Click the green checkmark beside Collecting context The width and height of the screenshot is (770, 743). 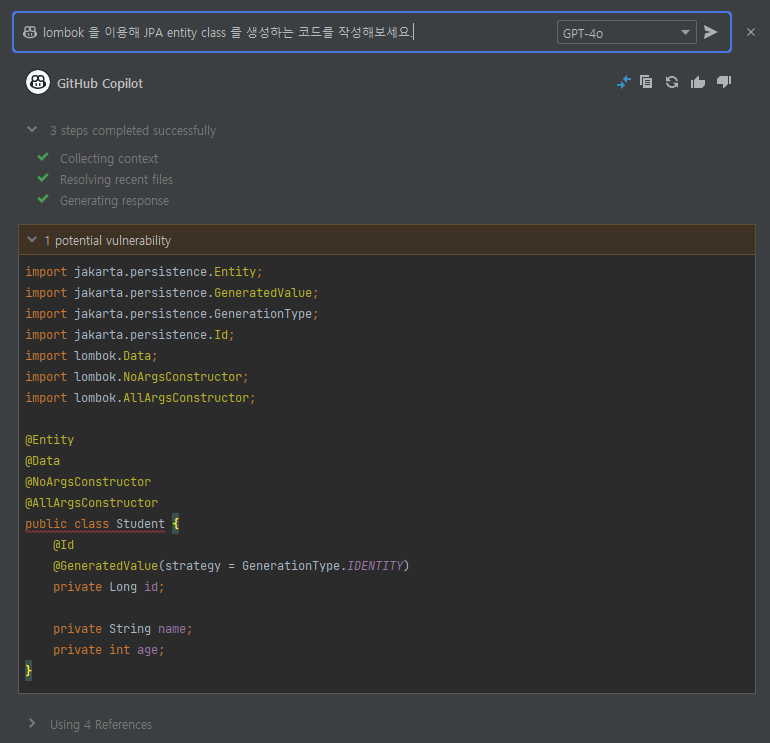(x=43, y=157)
